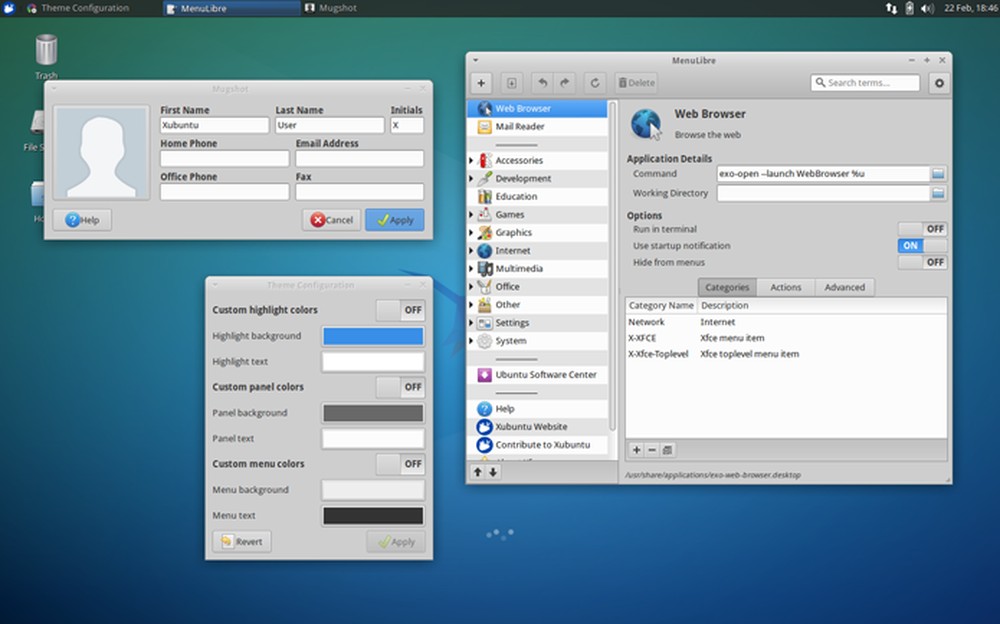Click the Redo icon in MenuLibre toolbar

click(x=562, y=82)
